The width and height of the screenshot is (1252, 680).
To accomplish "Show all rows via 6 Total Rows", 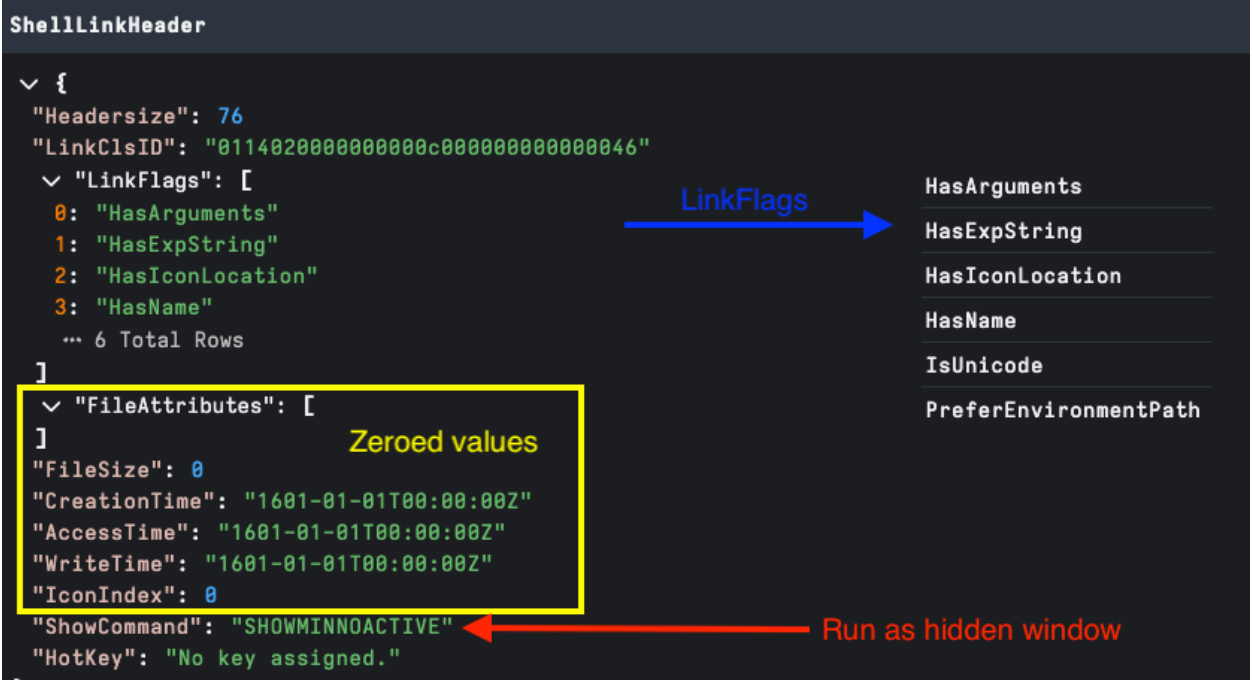I will tap(168, 340).
